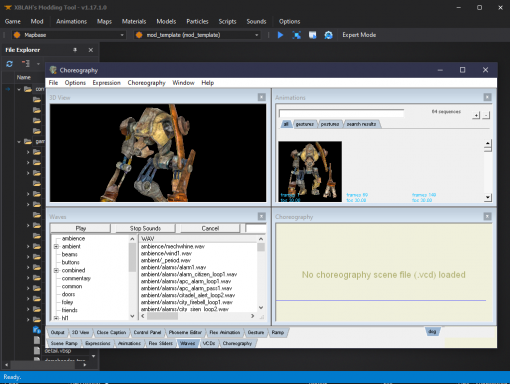Click the file icon next to detail.vbsp
510x384 pixels.
(37, 350)
